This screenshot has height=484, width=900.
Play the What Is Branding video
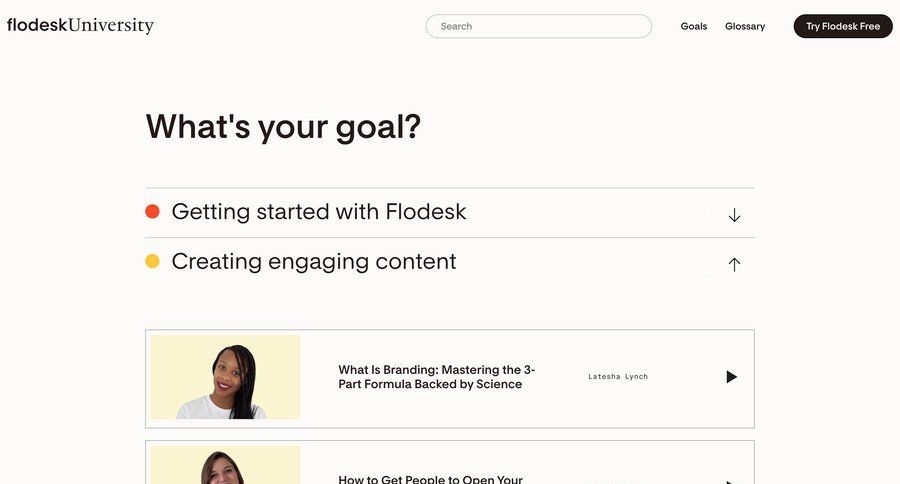pyautogui.click(x=731, y=377)
